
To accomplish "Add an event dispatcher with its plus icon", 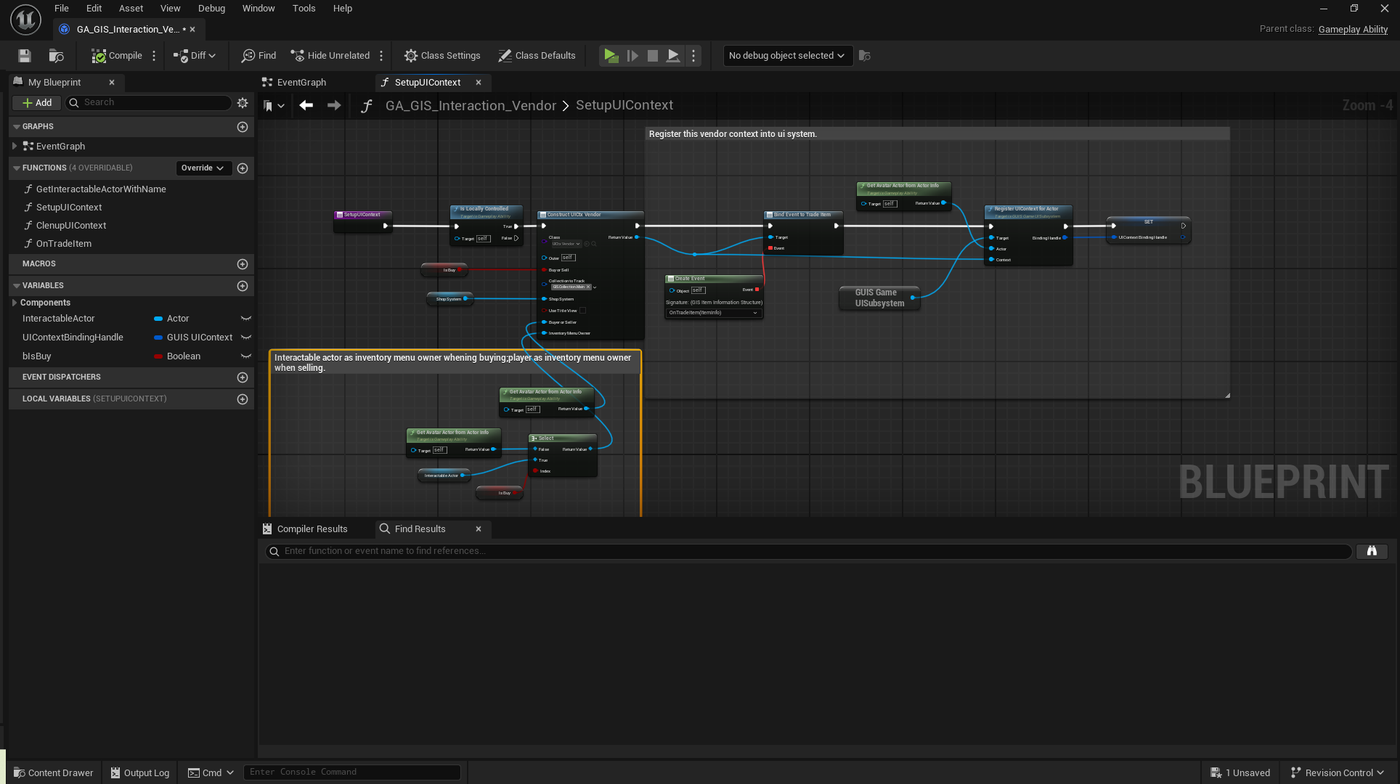I will tap(242, 377).
